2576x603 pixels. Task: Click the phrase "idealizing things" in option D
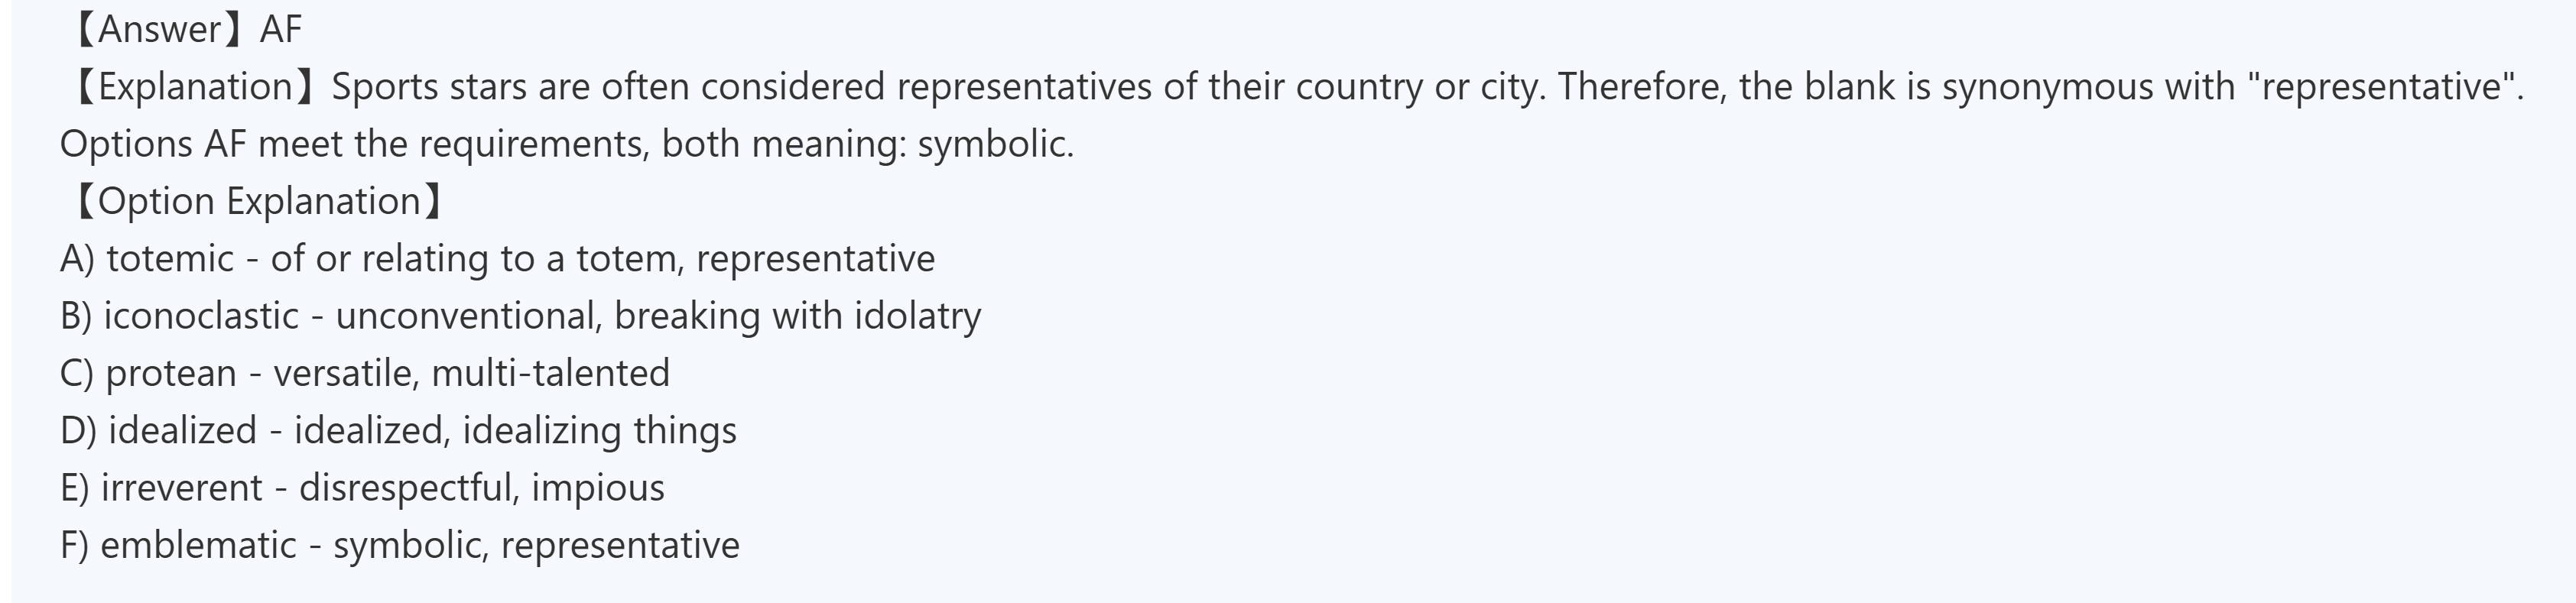coord(599,431)
